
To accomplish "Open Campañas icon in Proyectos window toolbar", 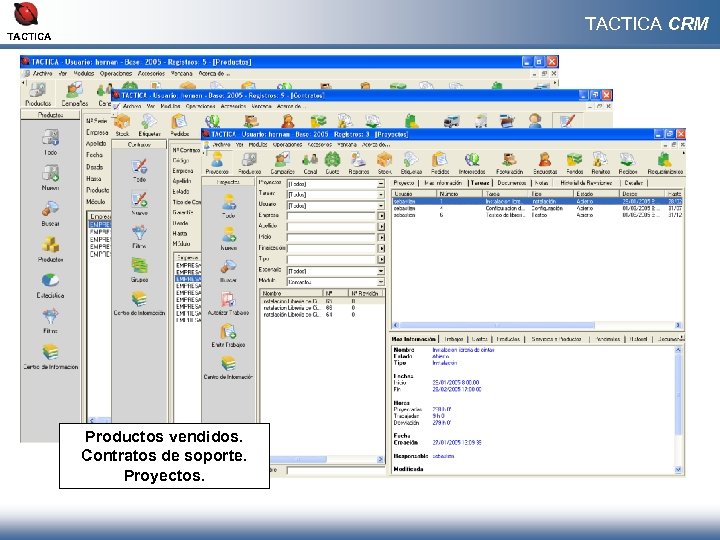I will (x=282, y=163).
